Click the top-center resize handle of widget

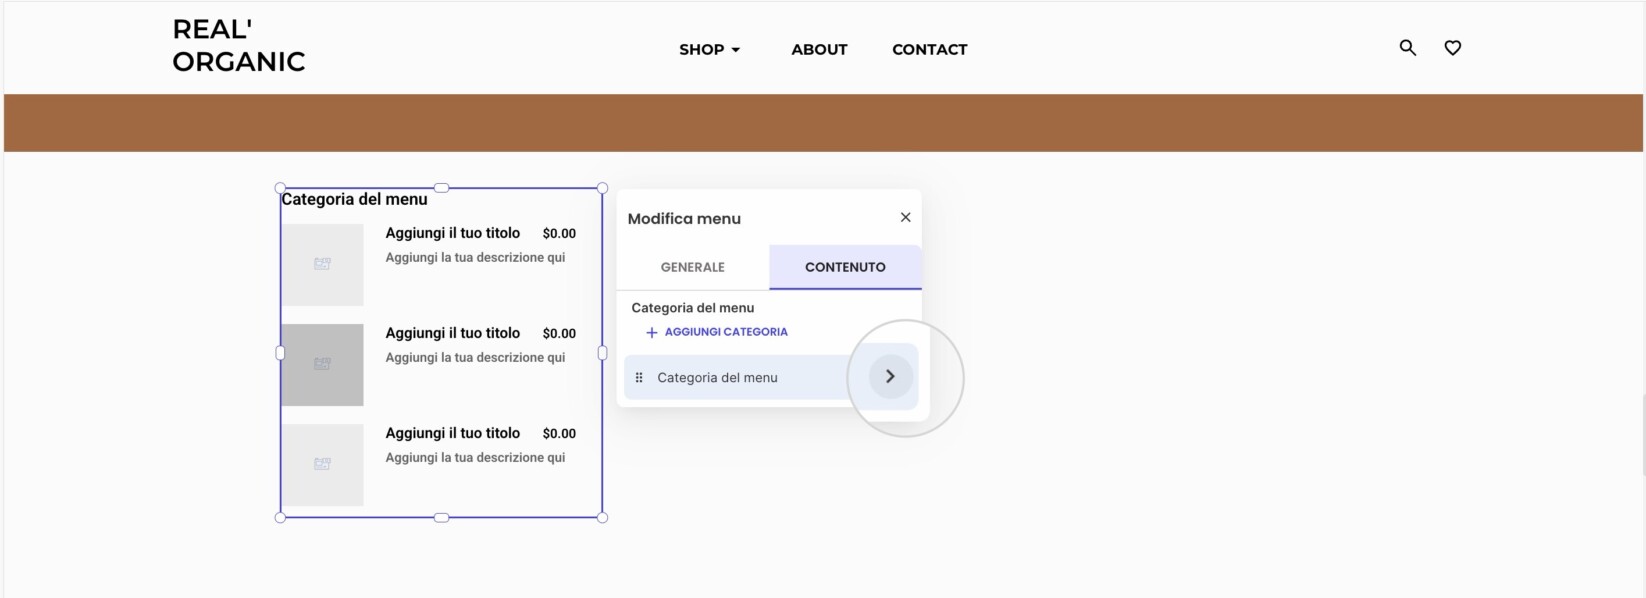point(441,188)
